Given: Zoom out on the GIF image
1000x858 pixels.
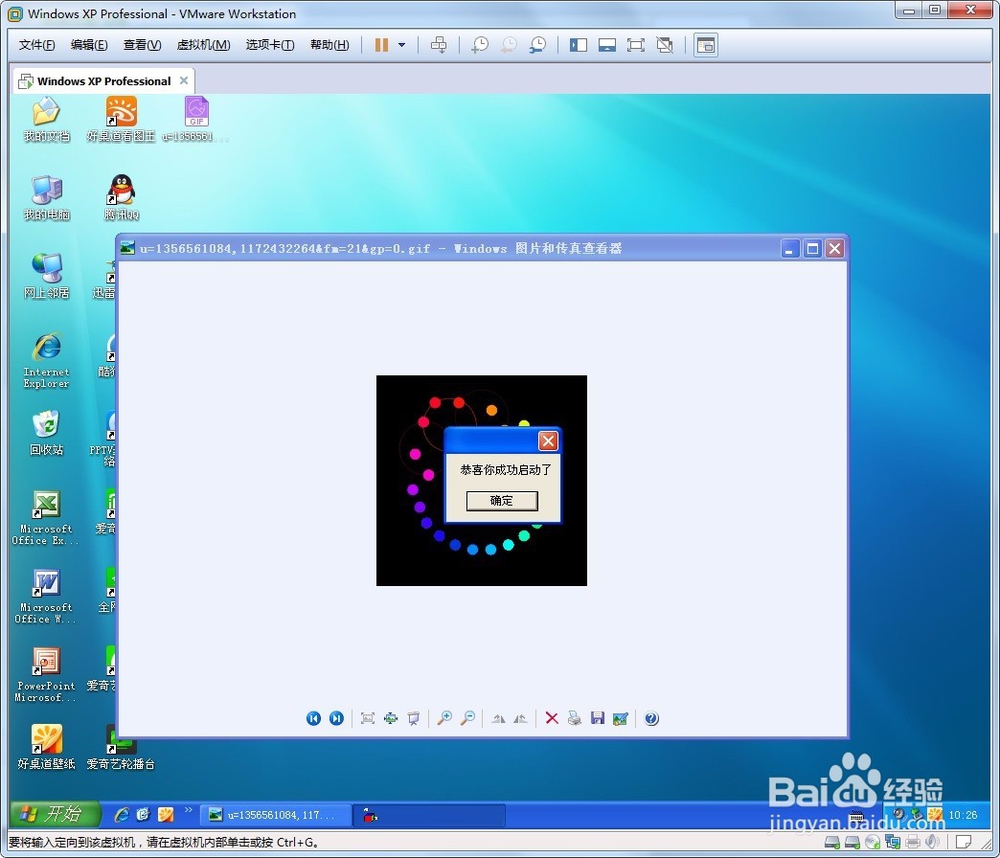Looking at the screenshot, I should click(x=467, y=718).
